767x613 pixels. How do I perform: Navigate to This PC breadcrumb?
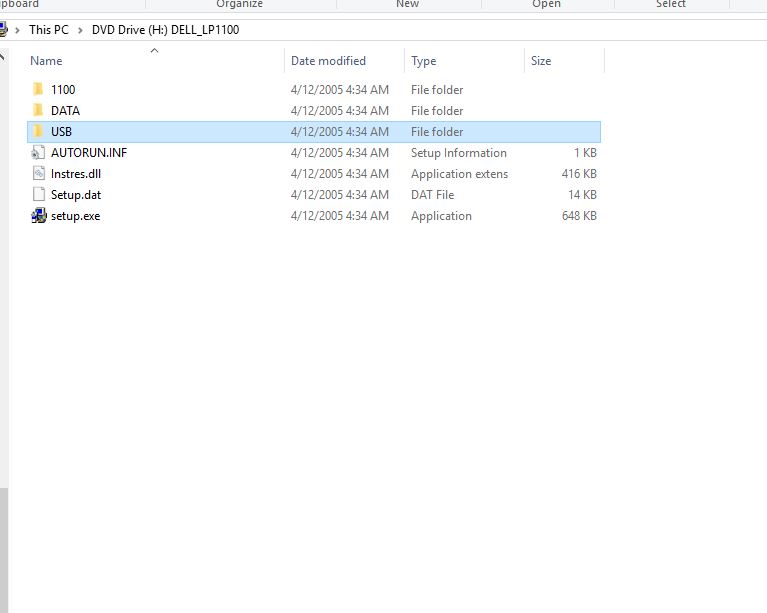[48, 30]
